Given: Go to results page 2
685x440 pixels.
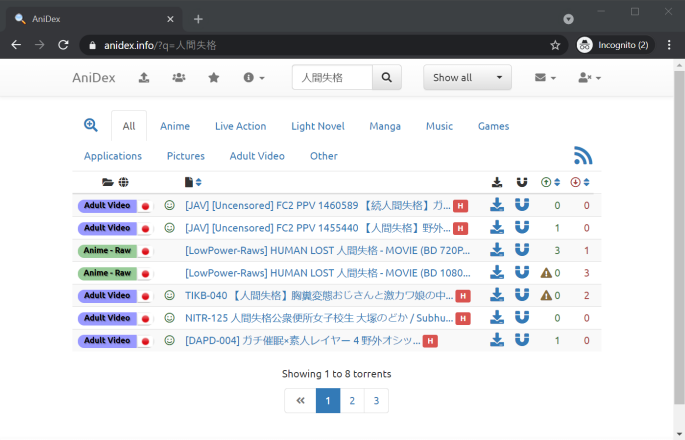Looking at the screenshot, I should tap(352, 401).
